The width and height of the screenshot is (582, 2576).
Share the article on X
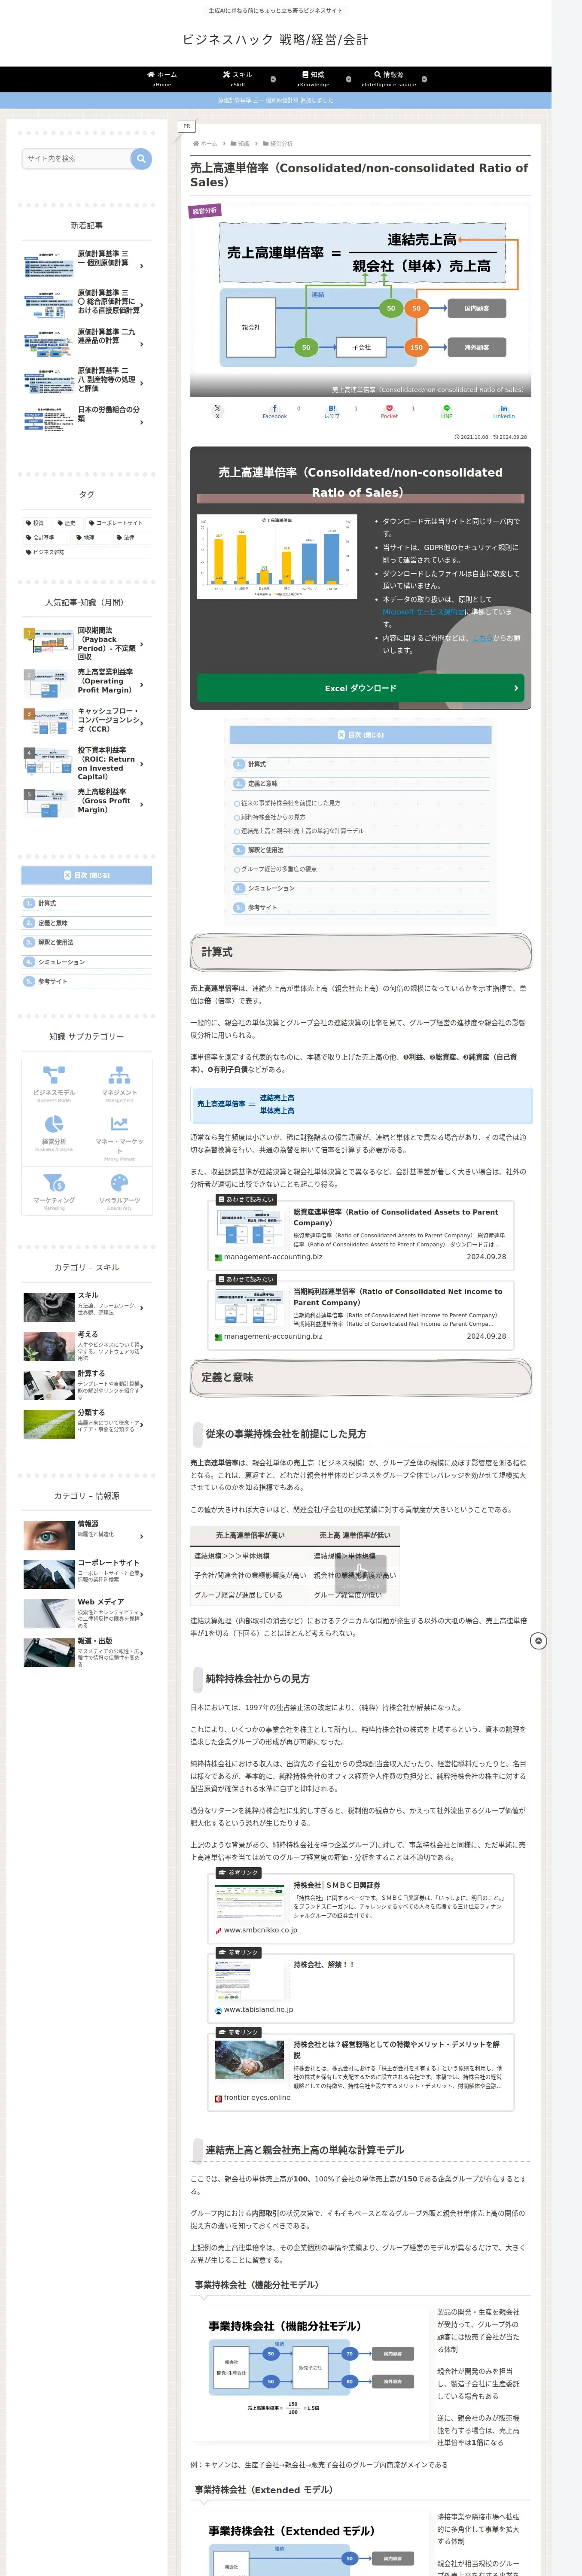(x=217, y=411)
